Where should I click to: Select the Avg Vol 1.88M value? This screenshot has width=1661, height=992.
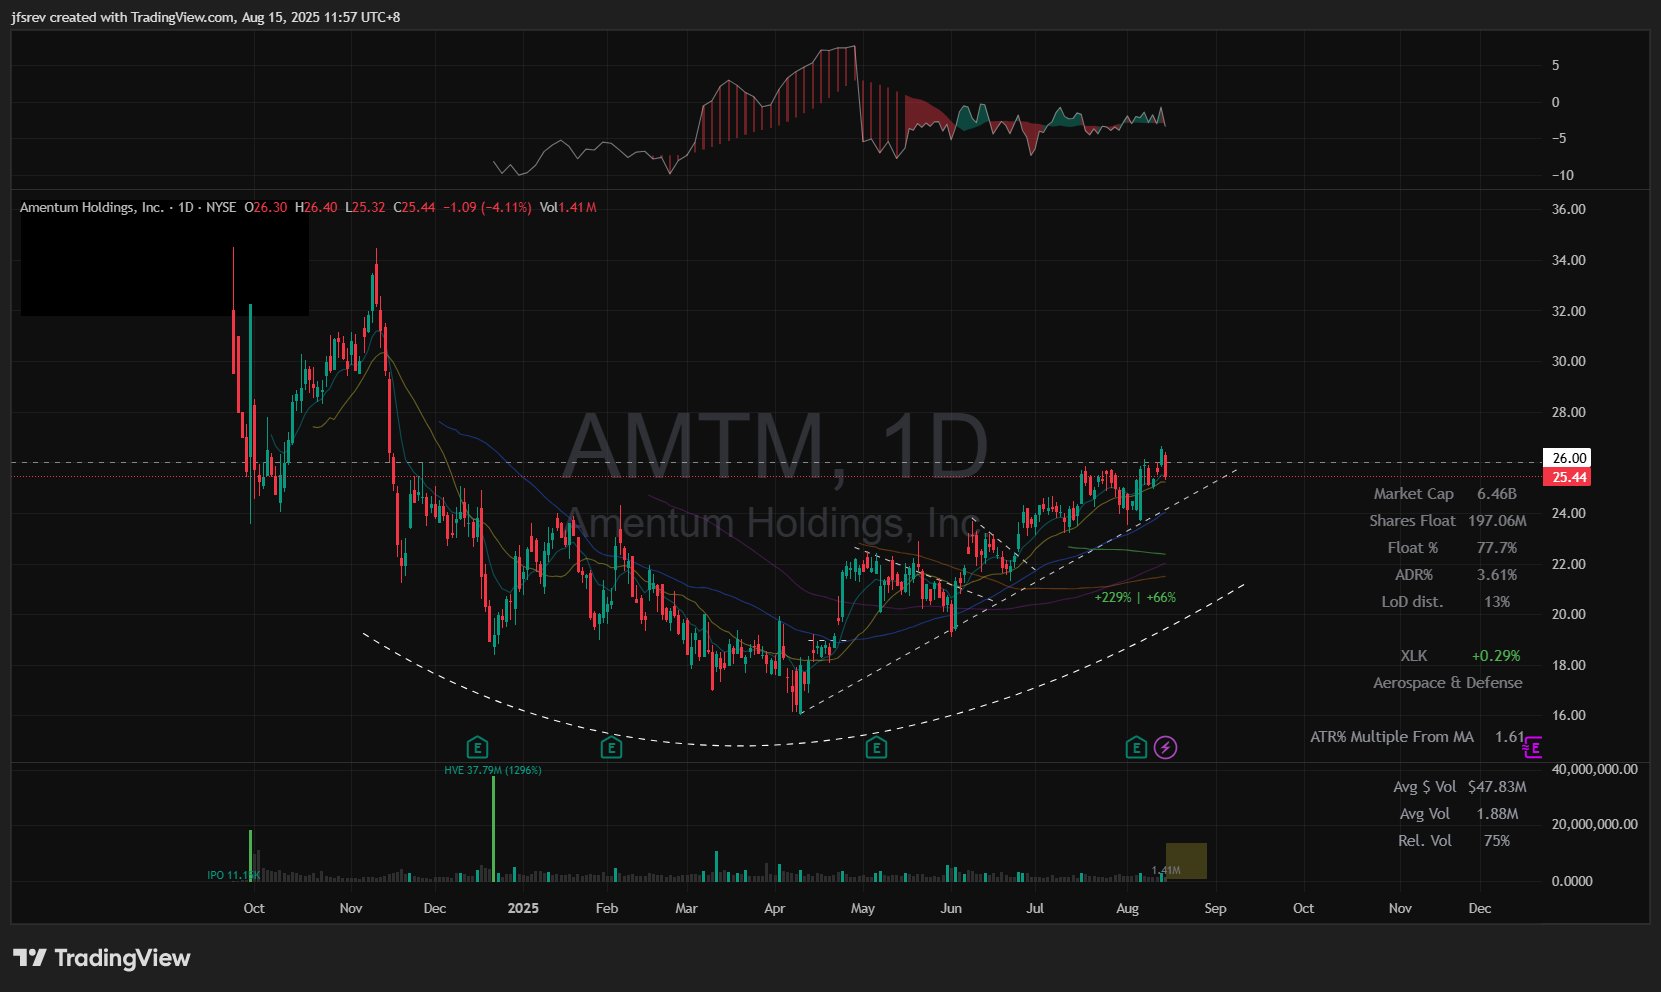1497,814
